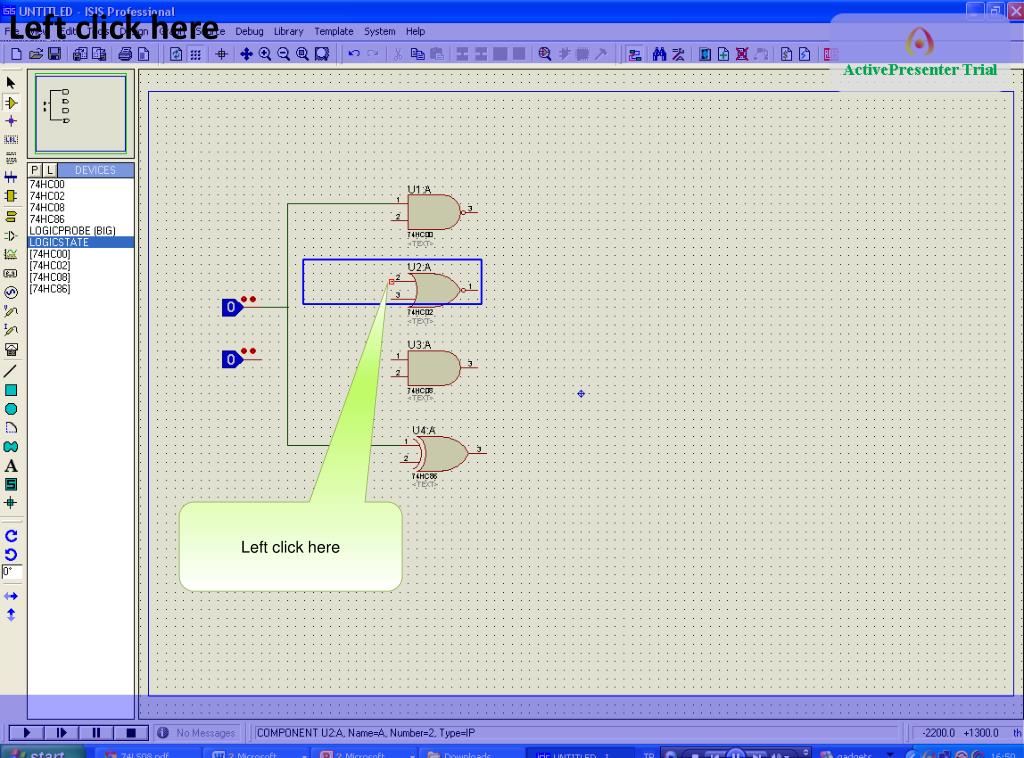The width and height of the screenshot is (1024, 758).
Task: Select the Generator mode tool
Action: click(10, 292)
